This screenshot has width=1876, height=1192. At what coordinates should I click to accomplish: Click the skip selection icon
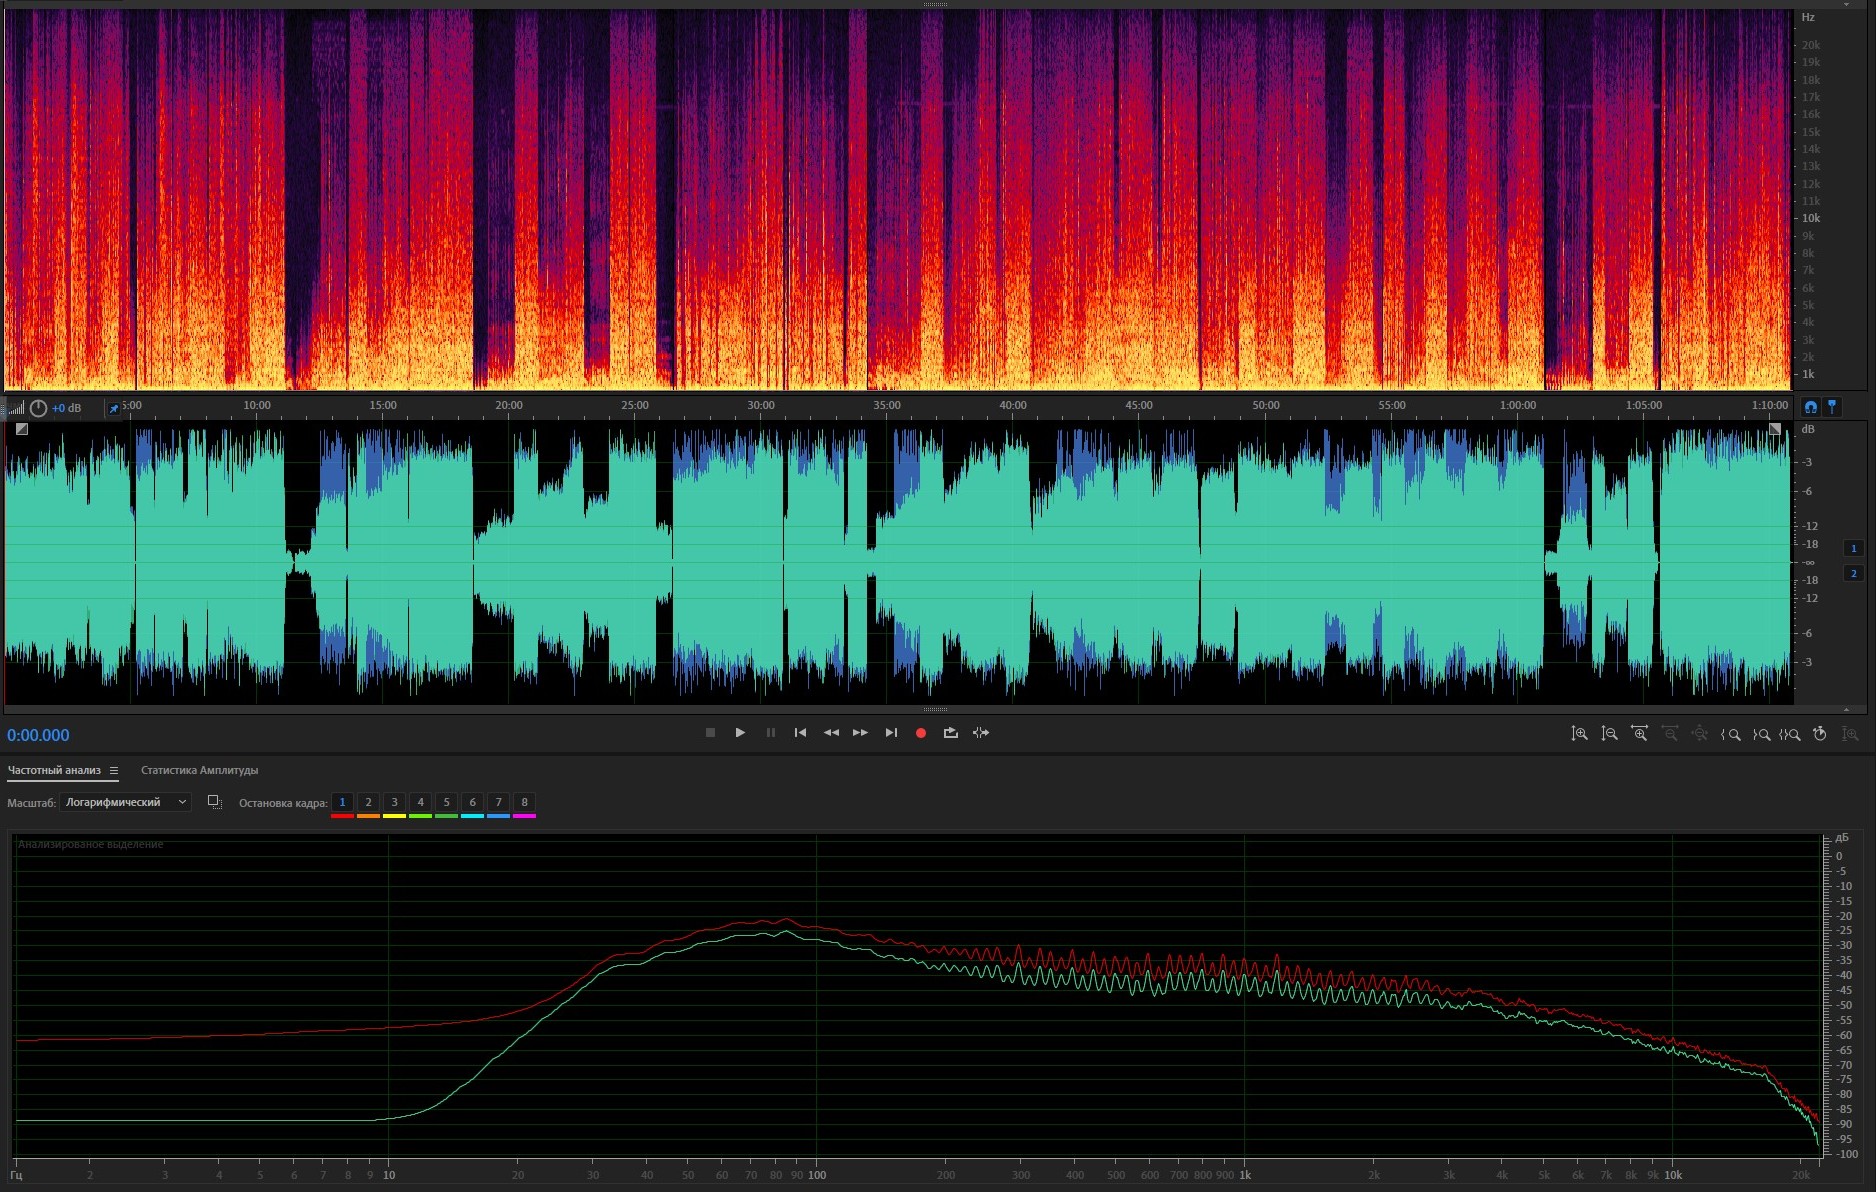[981, 733]
